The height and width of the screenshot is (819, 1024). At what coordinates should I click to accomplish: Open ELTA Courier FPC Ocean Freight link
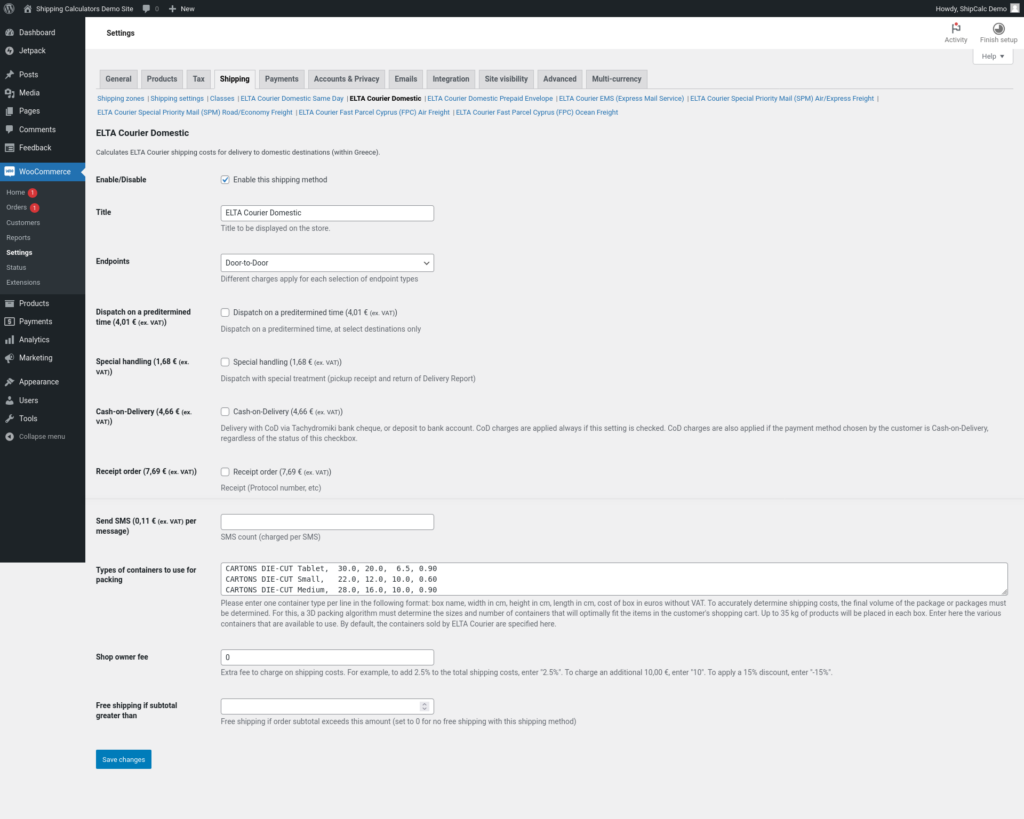pyautogui.click(x=537, y=112)
